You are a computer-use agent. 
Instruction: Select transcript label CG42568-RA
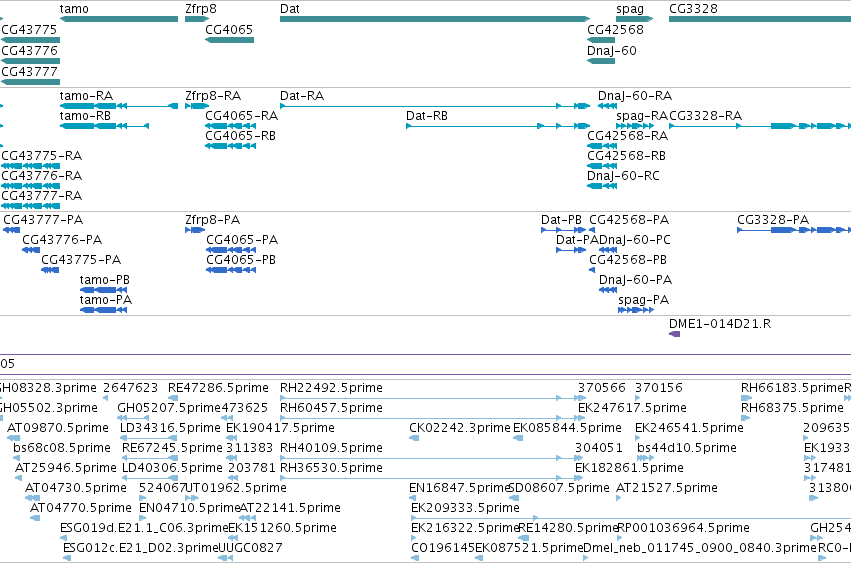pos(627,136)
